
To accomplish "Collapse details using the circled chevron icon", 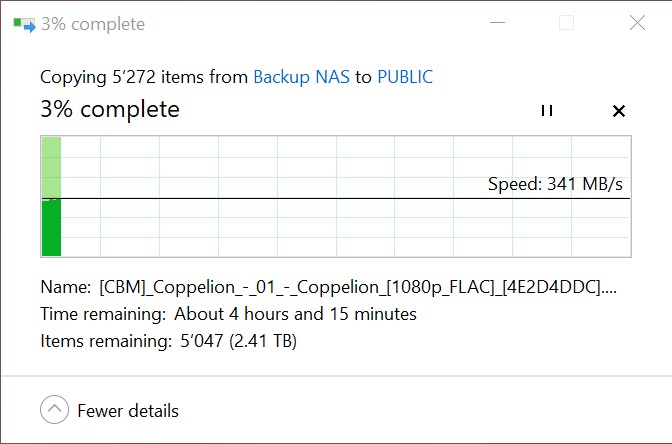I will pos(54,410).
